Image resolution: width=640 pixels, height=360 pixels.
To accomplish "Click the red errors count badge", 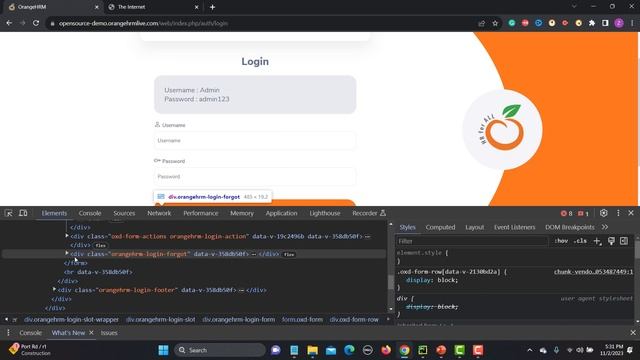I will (566, 213).
